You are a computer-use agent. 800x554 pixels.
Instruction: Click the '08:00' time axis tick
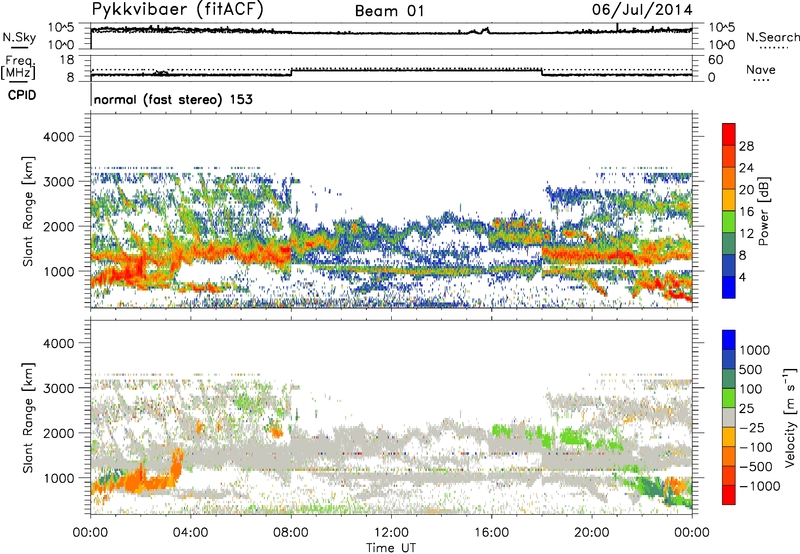[291, 533]
